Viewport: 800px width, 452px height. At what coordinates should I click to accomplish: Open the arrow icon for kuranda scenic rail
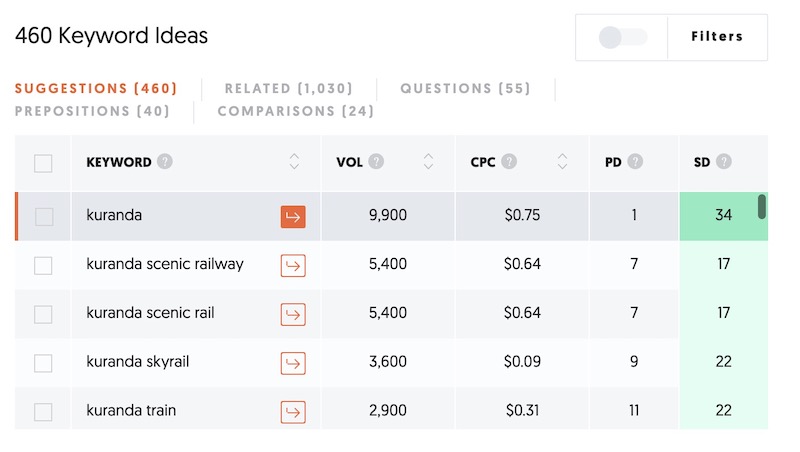point(293,315)
